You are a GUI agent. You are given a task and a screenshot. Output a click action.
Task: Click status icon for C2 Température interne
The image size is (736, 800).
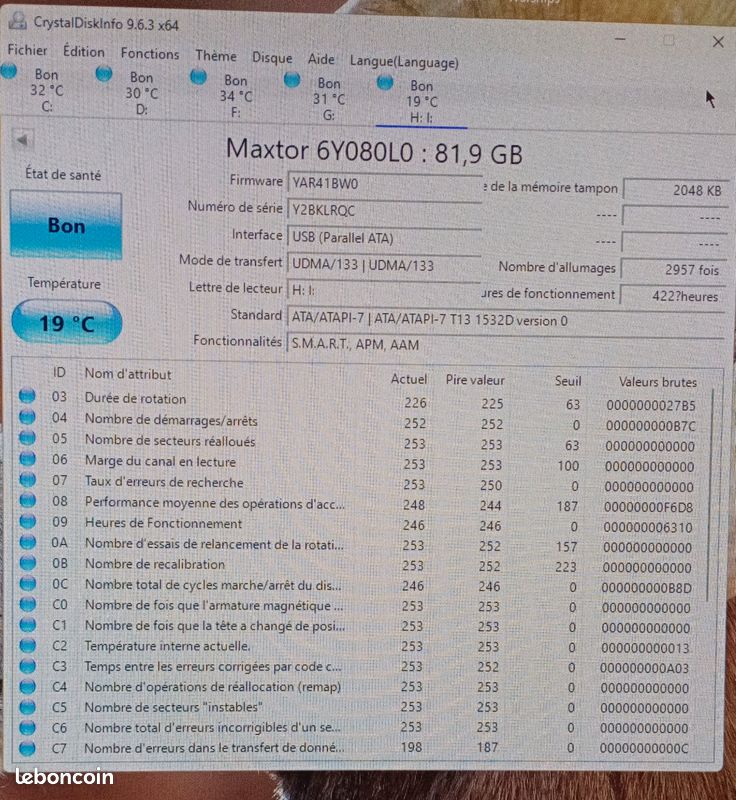[x=28, y=645]
